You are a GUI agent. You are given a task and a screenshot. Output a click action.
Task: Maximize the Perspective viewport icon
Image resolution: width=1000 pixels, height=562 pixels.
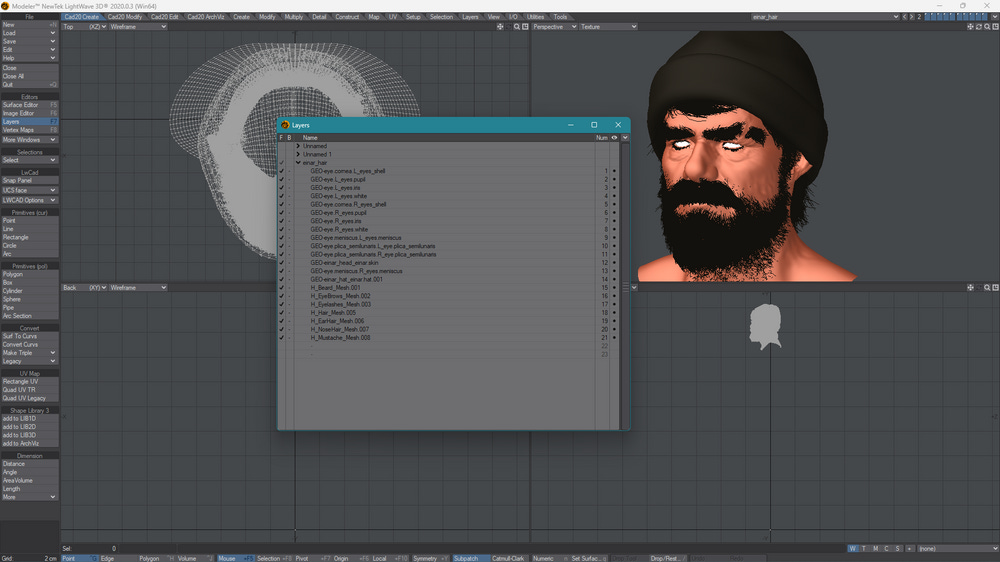tap(995, 27)
